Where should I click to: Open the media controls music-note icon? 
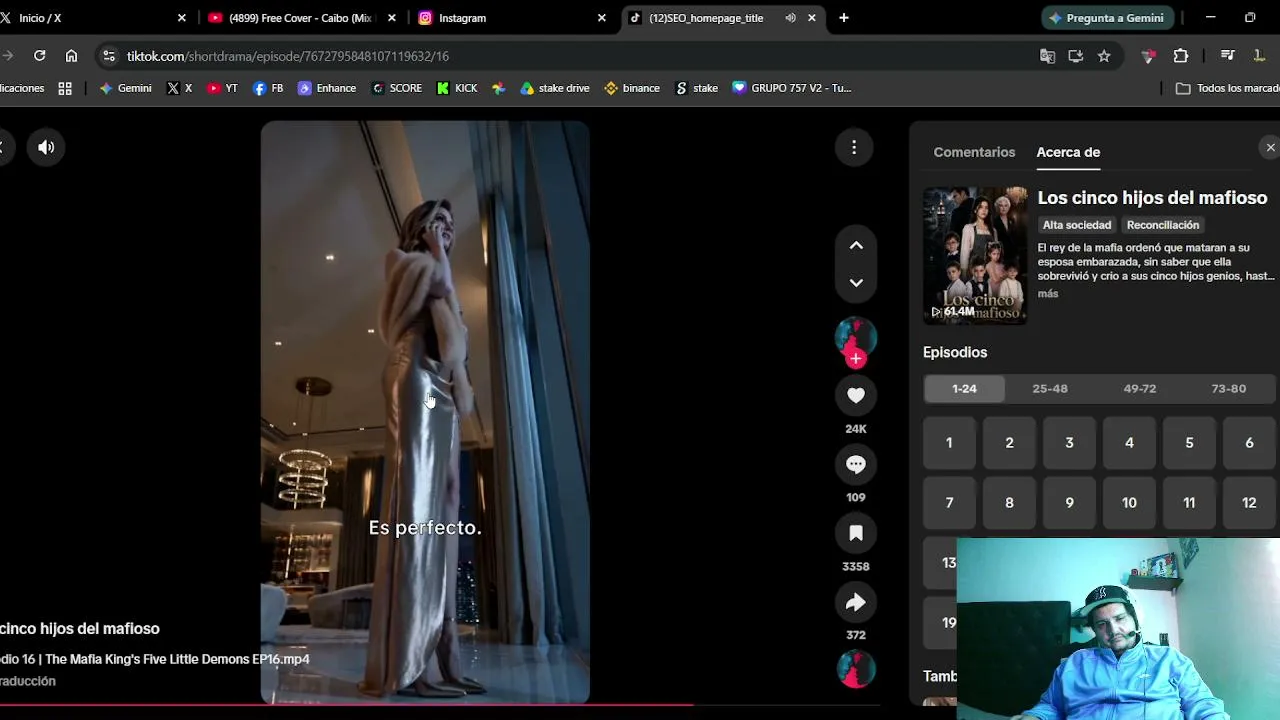1228,56
